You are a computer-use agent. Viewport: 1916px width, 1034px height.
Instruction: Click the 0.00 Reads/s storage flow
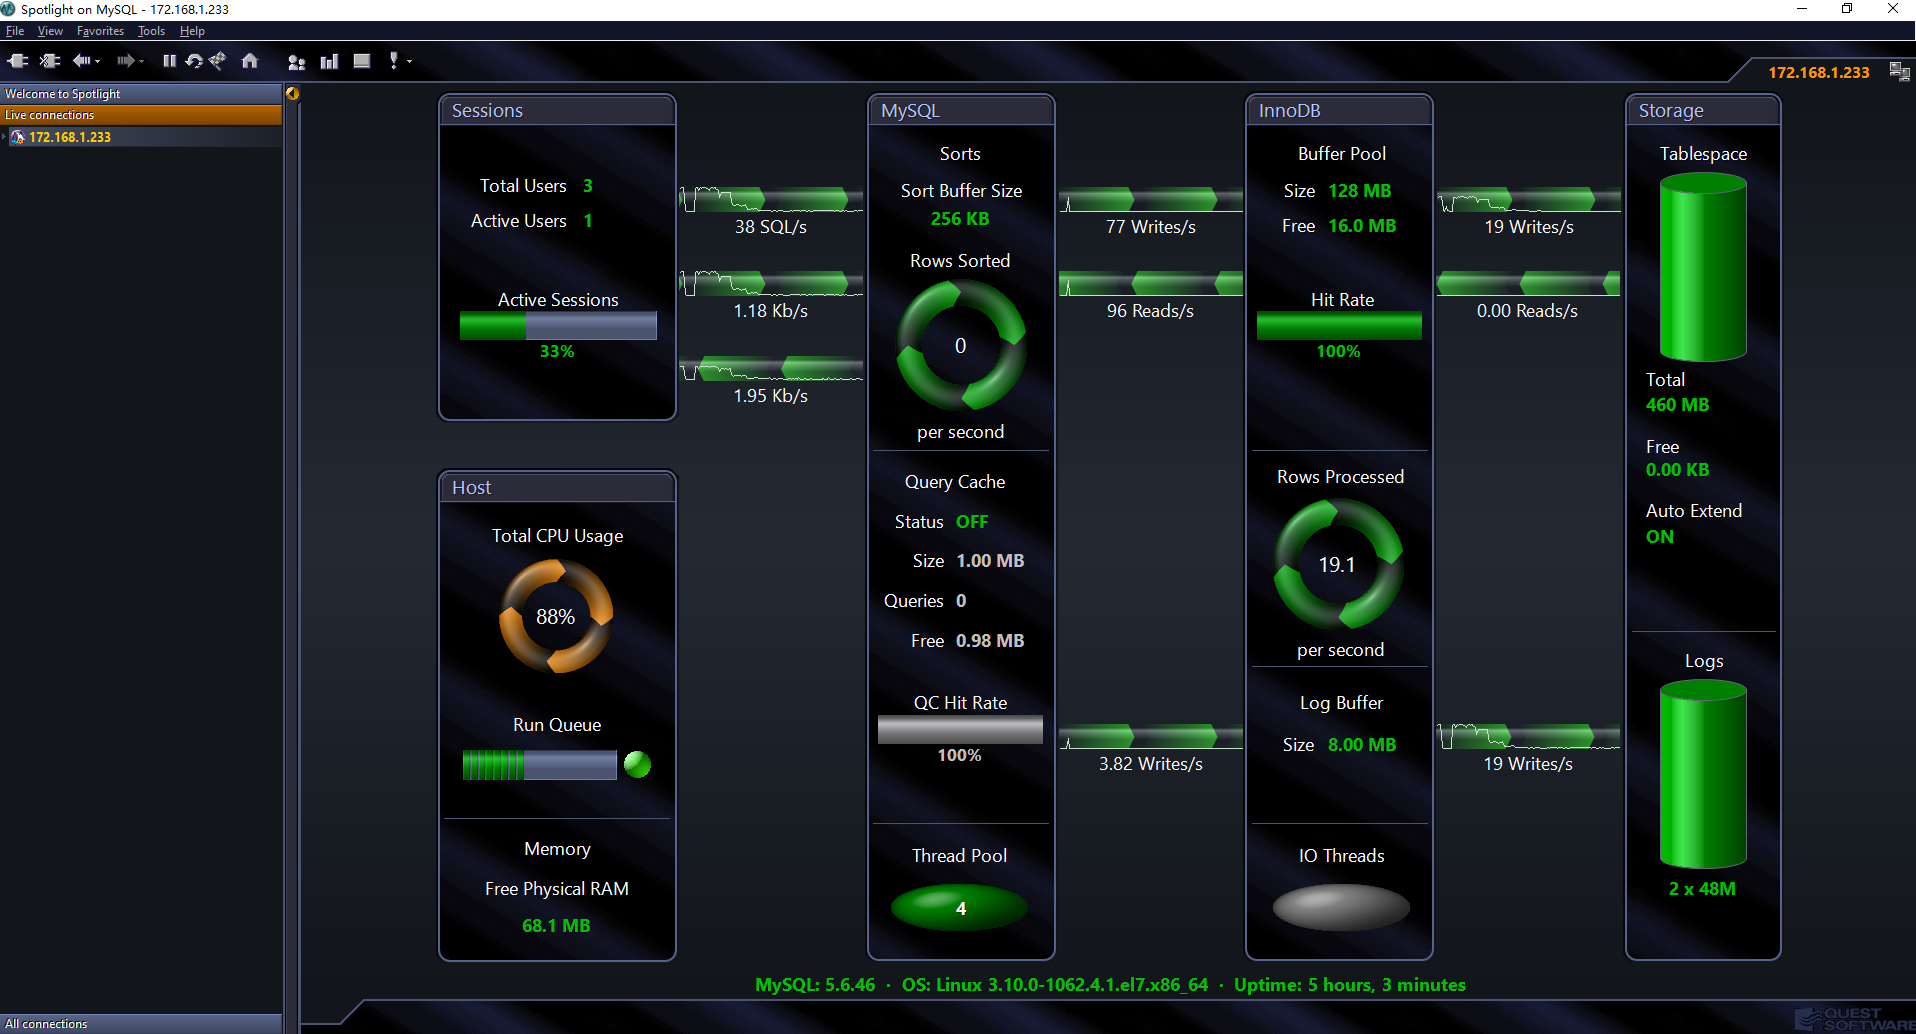(1528, 283)
